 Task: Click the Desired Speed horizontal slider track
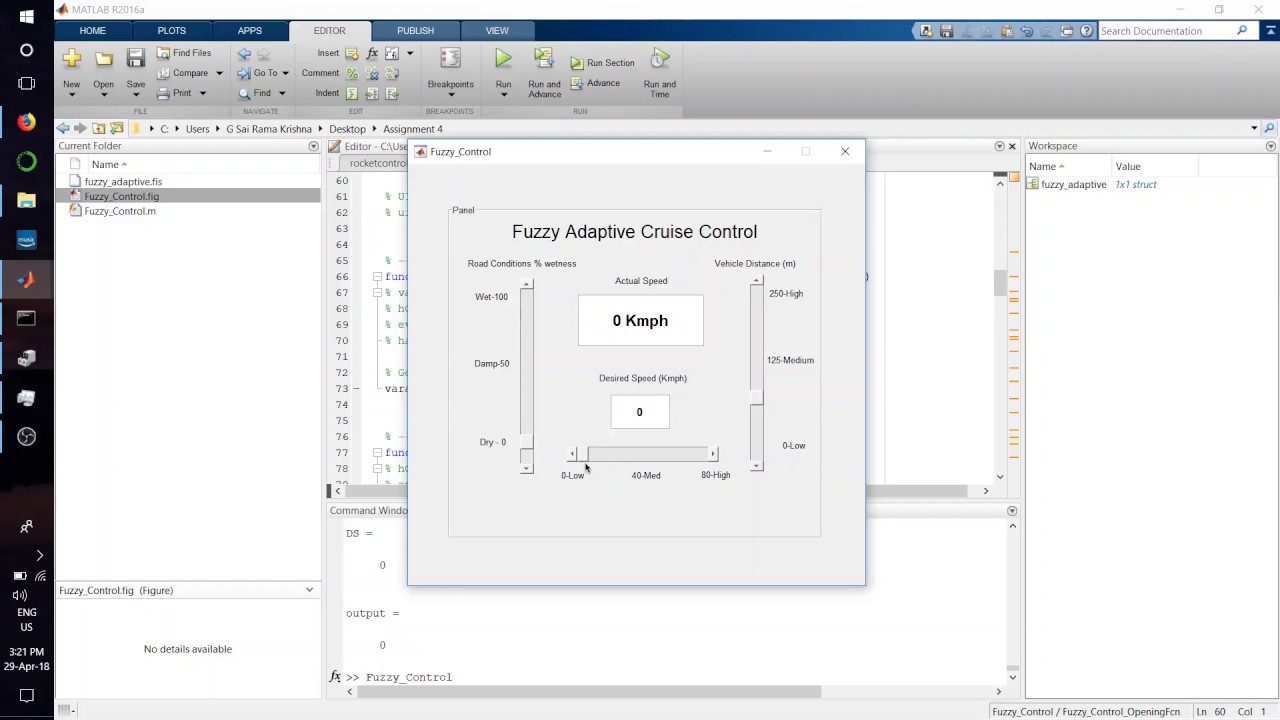(648, 454)
